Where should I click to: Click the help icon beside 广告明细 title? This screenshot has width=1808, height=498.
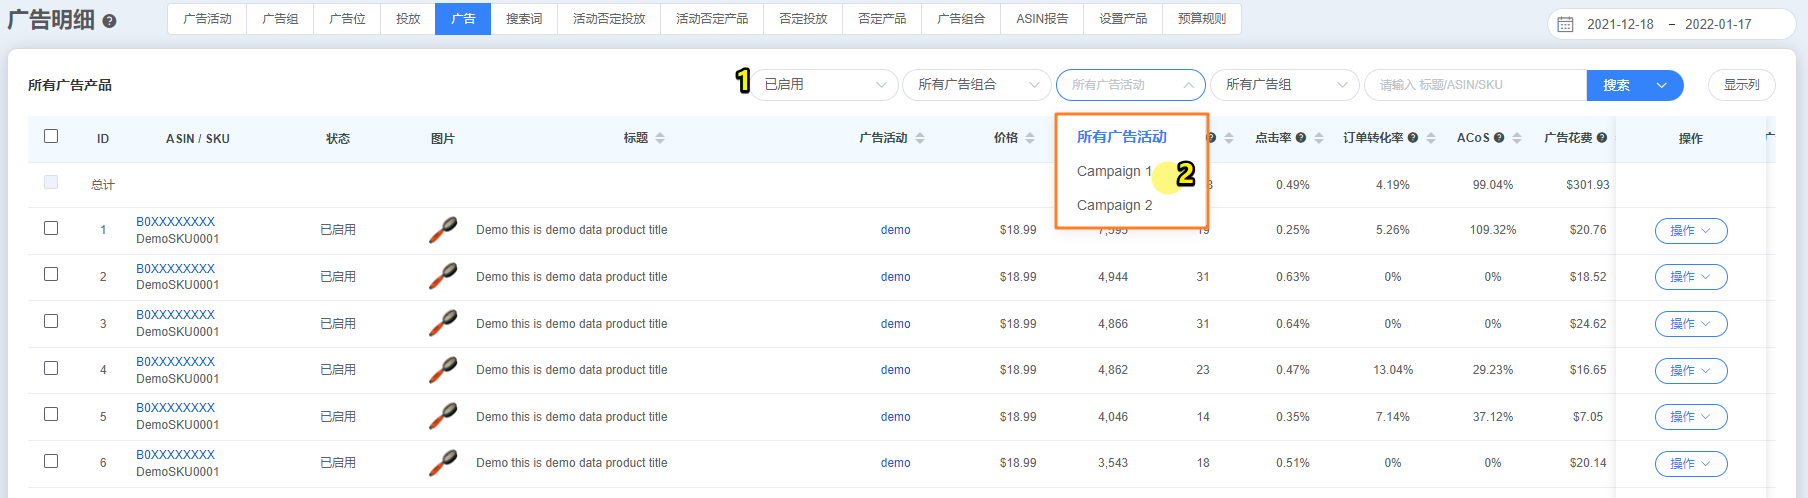point(110,21)
